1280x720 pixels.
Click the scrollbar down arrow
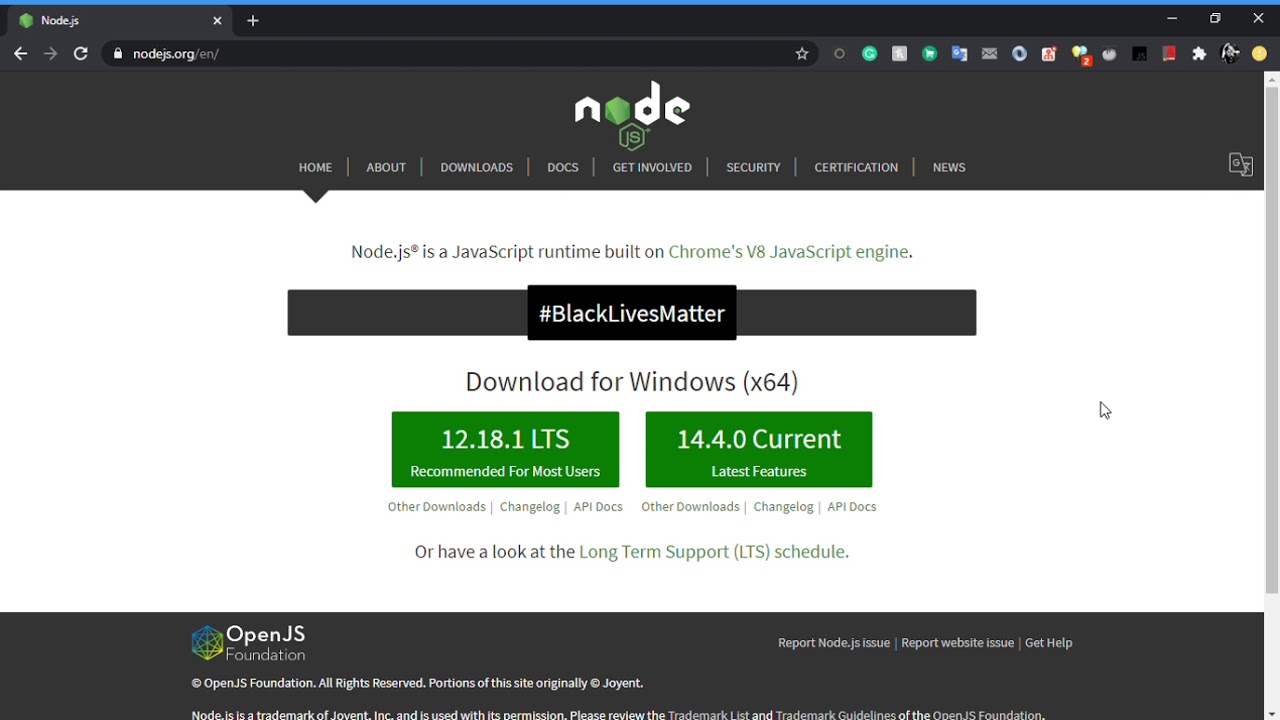click(1272, 713)
